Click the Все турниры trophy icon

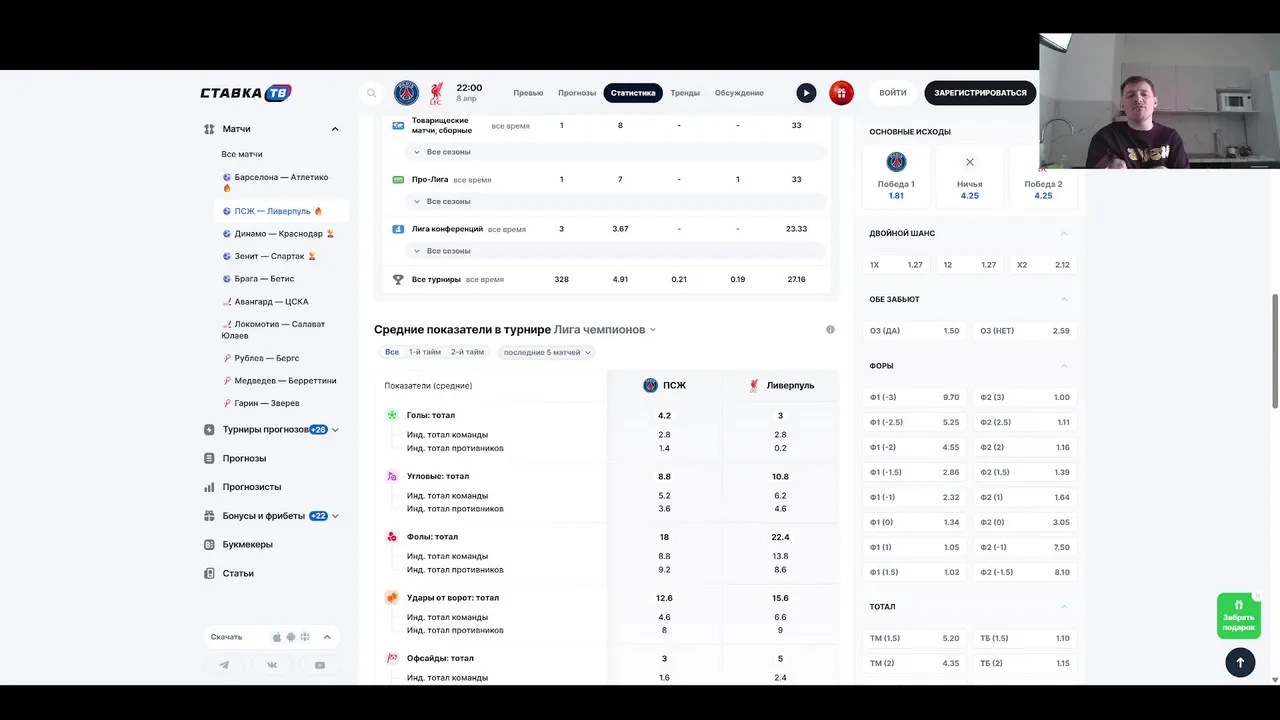[x=398, y=279]
